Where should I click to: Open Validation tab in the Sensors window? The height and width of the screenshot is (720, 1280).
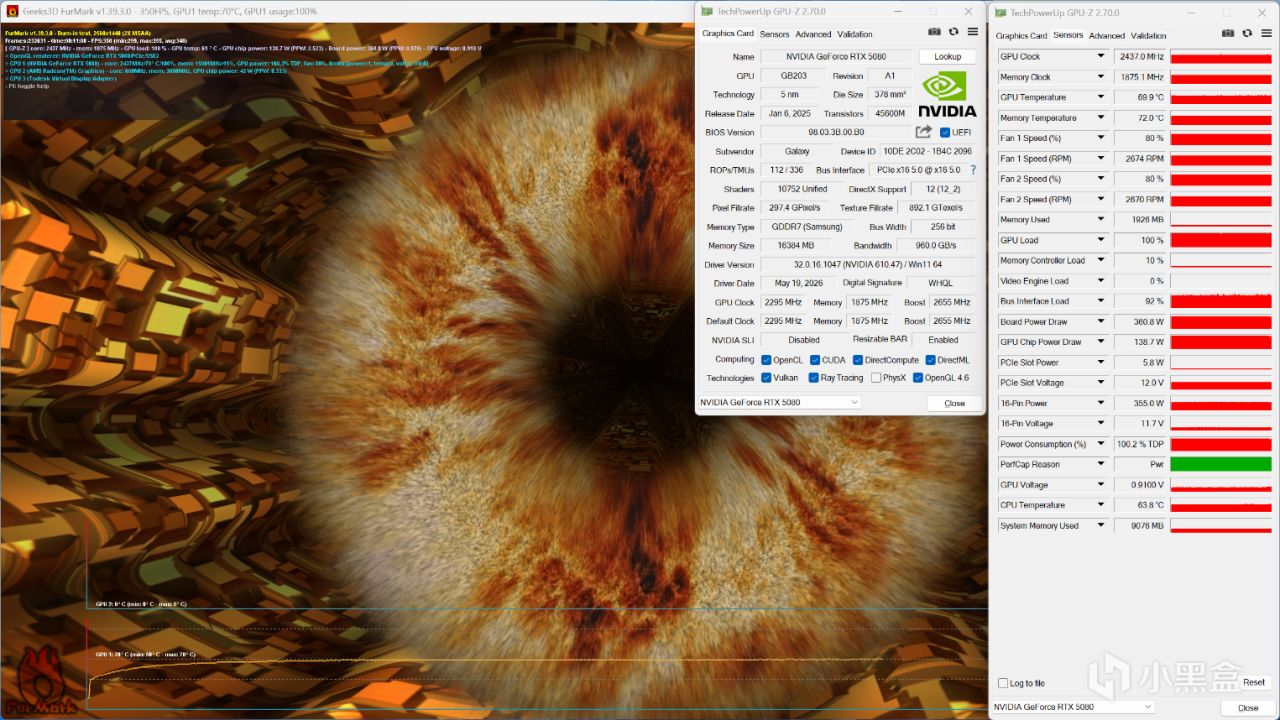pos(1148,35)
